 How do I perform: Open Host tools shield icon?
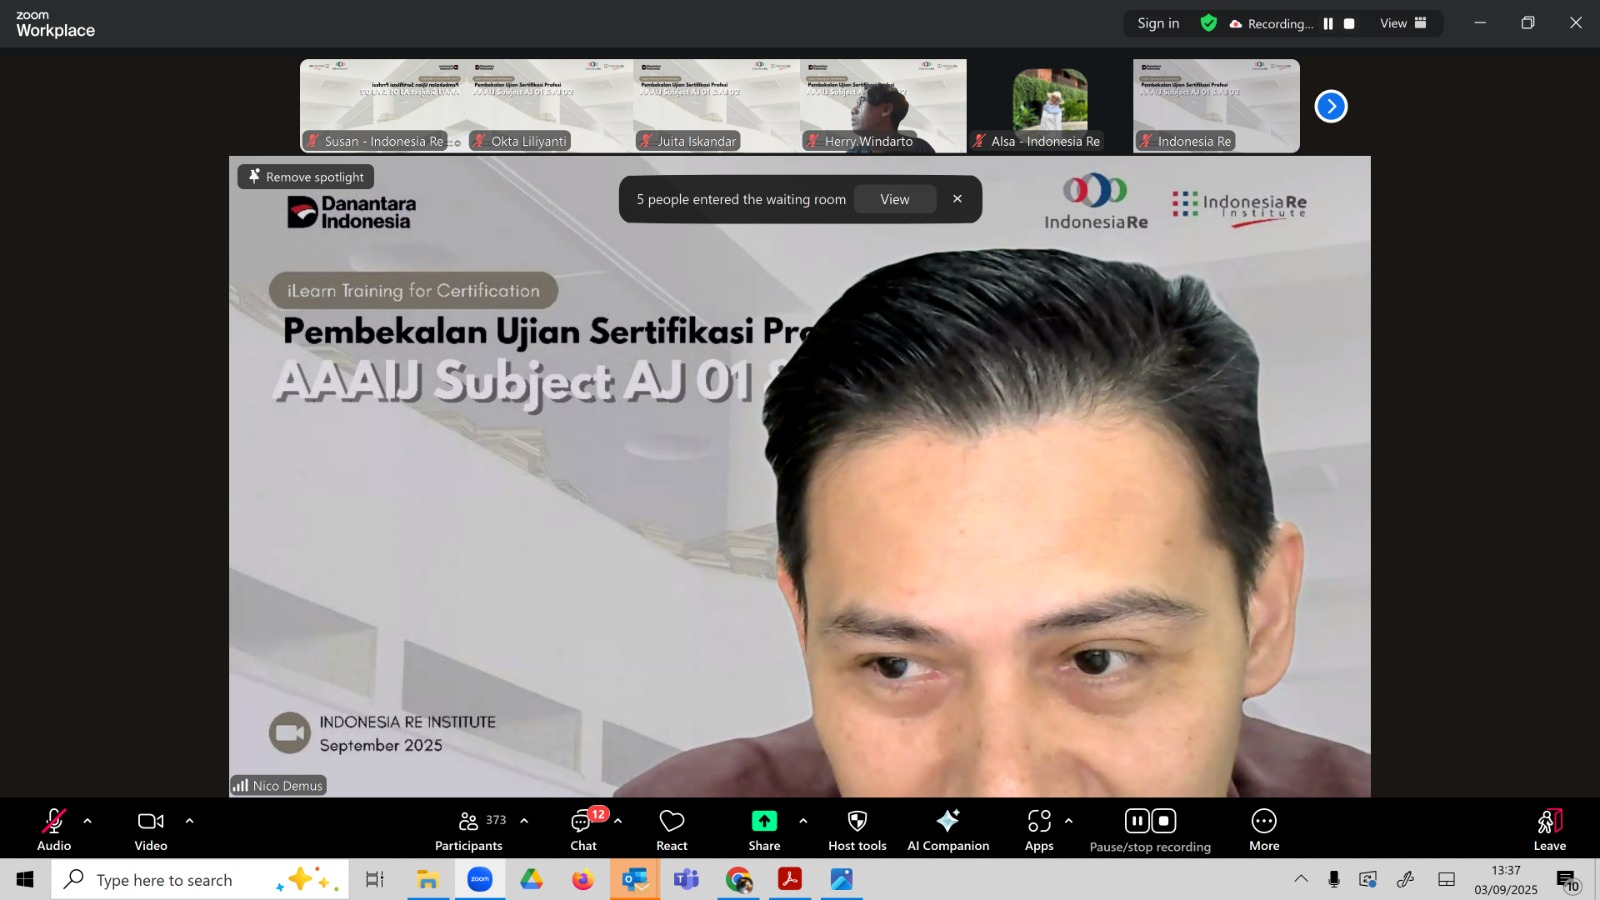coord(857,821)
